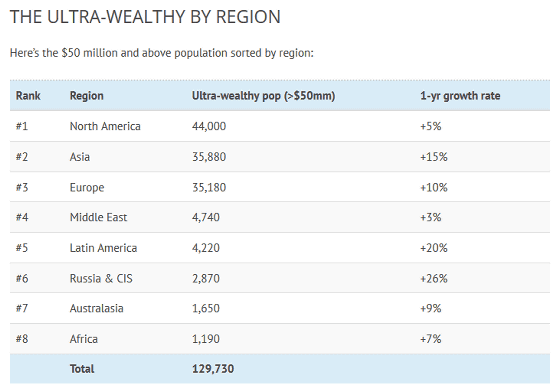Select the Ultra-wealthy pop column header
Screen dimensions: 560x392
[263, 96]
